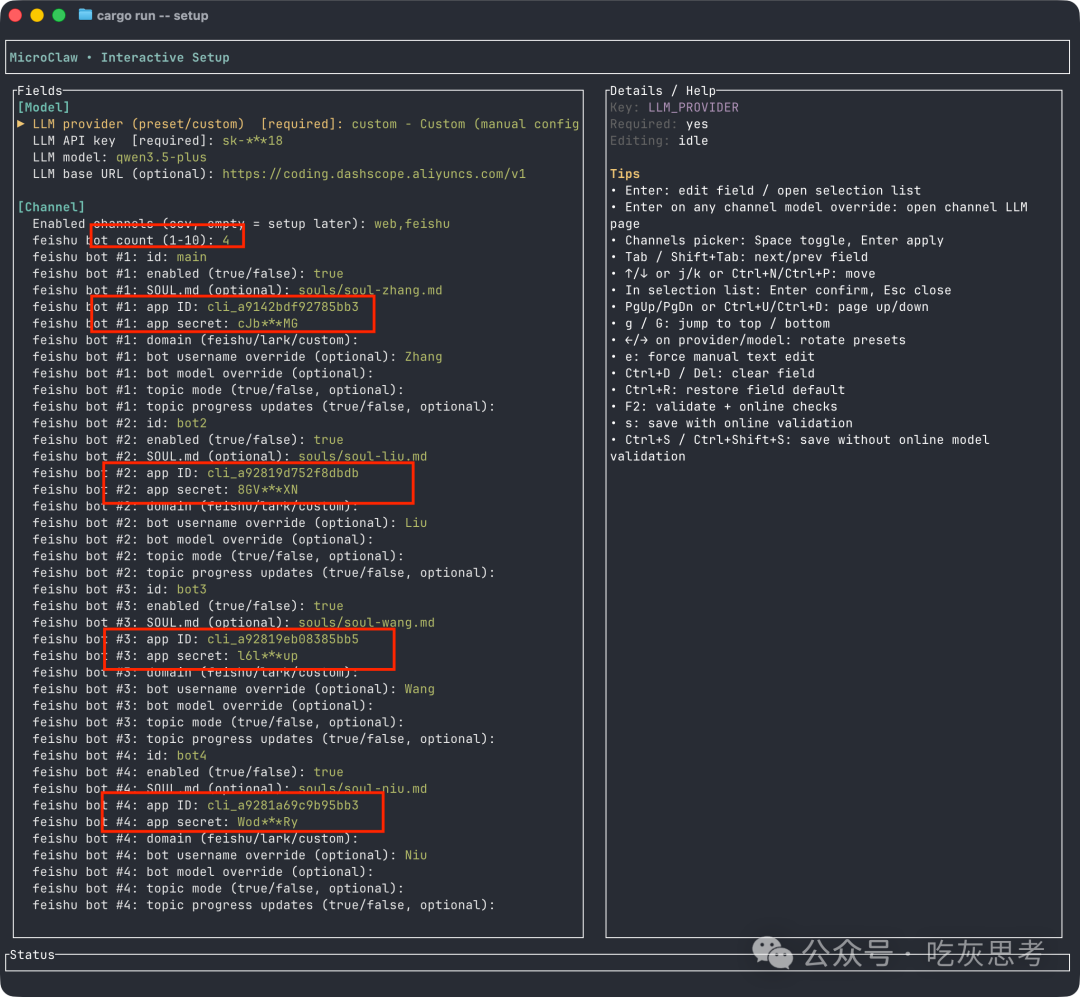Toggle feishu bot #4 enabled true value
This screenshot has height=997, width=1080.
328,772
